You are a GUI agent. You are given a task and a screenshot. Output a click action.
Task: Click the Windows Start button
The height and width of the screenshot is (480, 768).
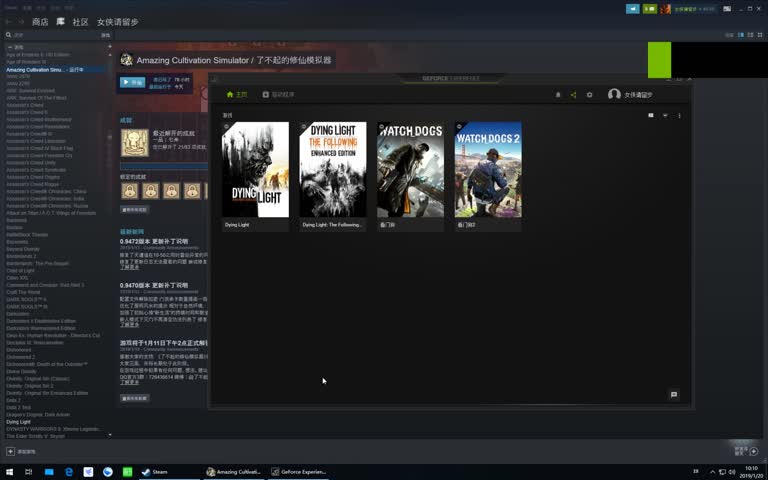click(x=10, y=471)
